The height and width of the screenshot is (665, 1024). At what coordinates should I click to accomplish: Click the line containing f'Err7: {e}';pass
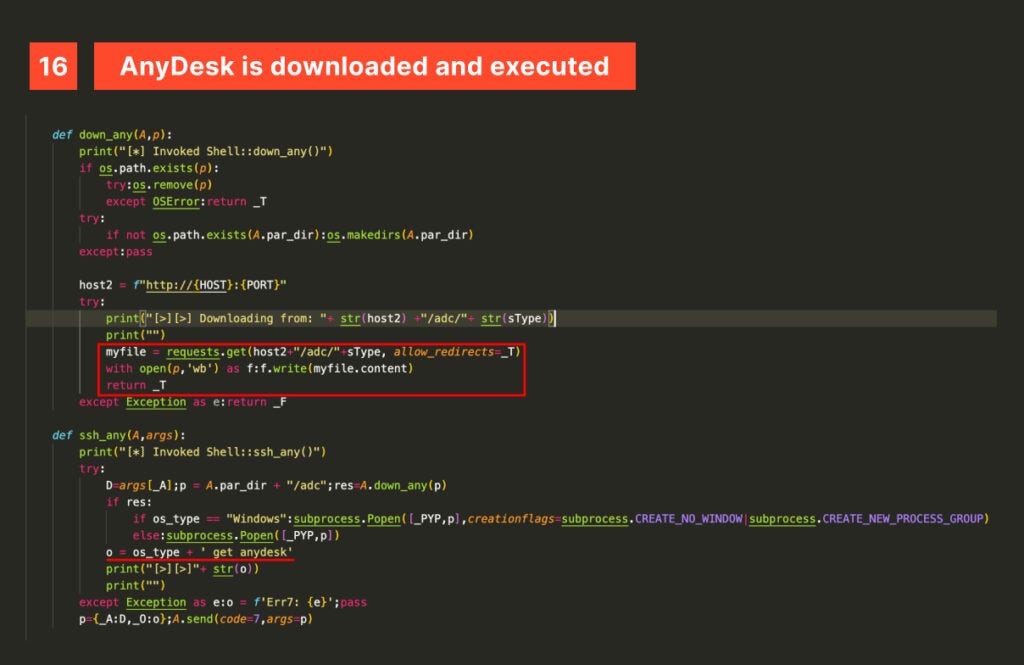coord(223,602)
